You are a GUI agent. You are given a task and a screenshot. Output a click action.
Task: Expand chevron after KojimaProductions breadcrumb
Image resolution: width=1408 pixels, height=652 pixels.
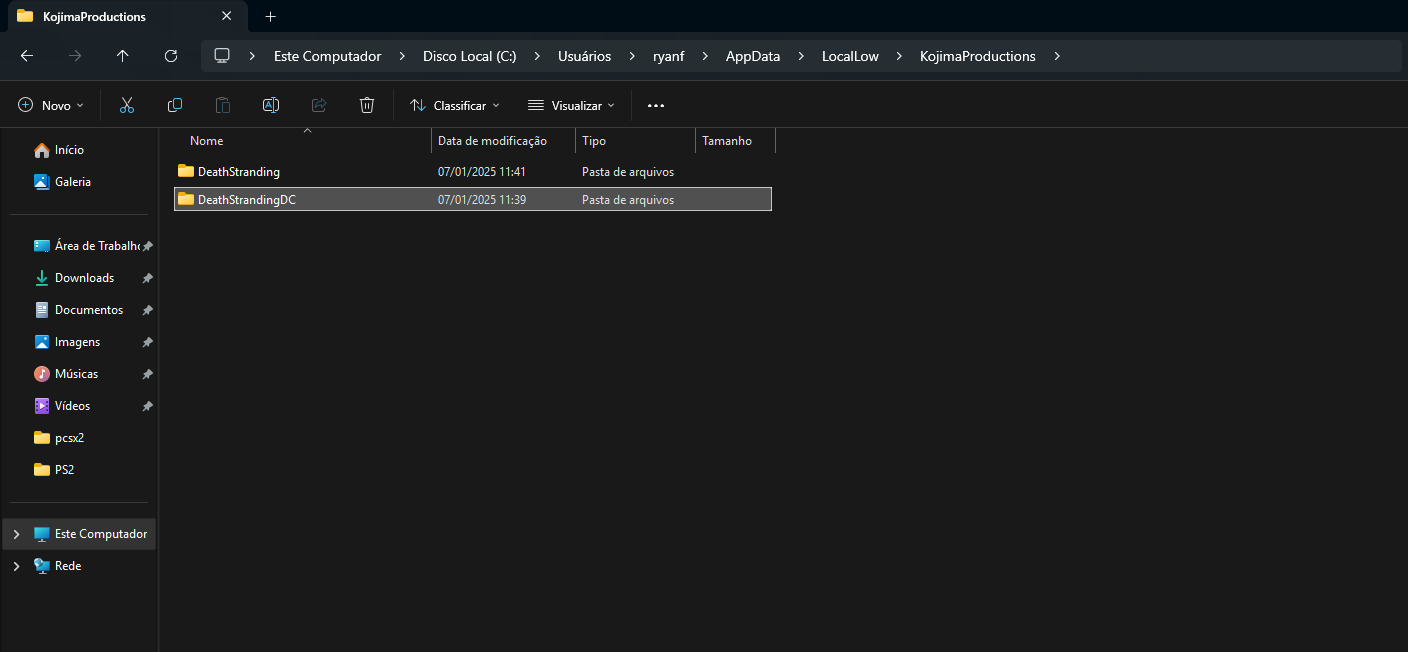(1057, 56)
